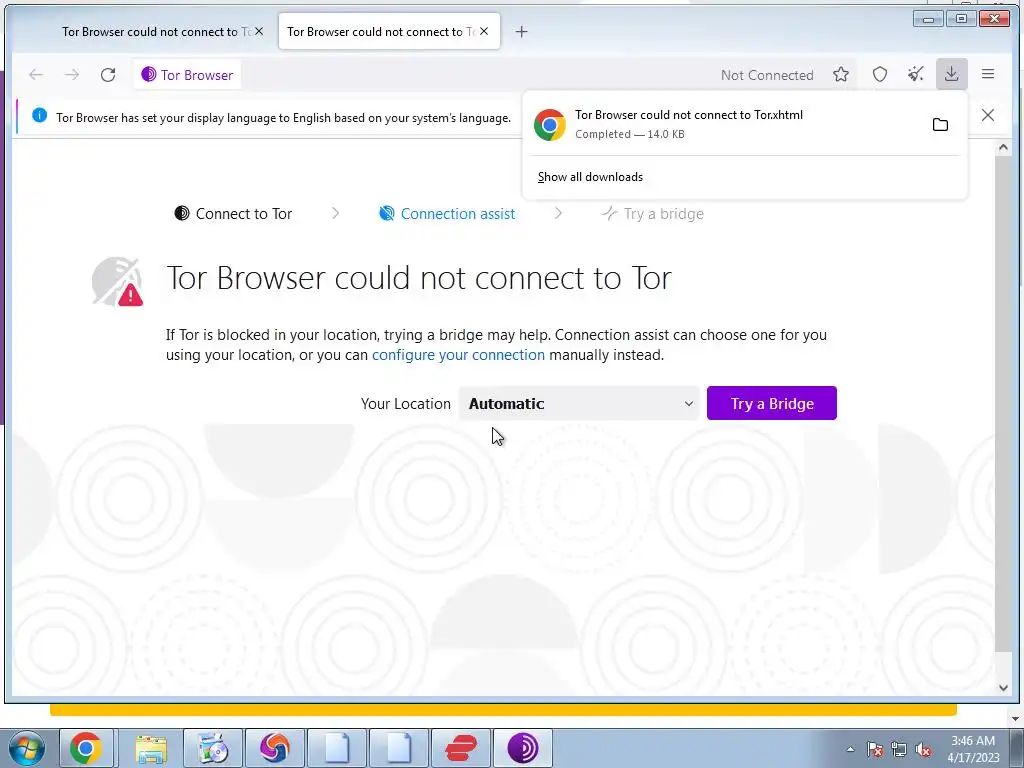Image resolution: width=1024 pixels, height=768 pixels.
Task: Bookmark this page with the star icon
Action: 841,74
